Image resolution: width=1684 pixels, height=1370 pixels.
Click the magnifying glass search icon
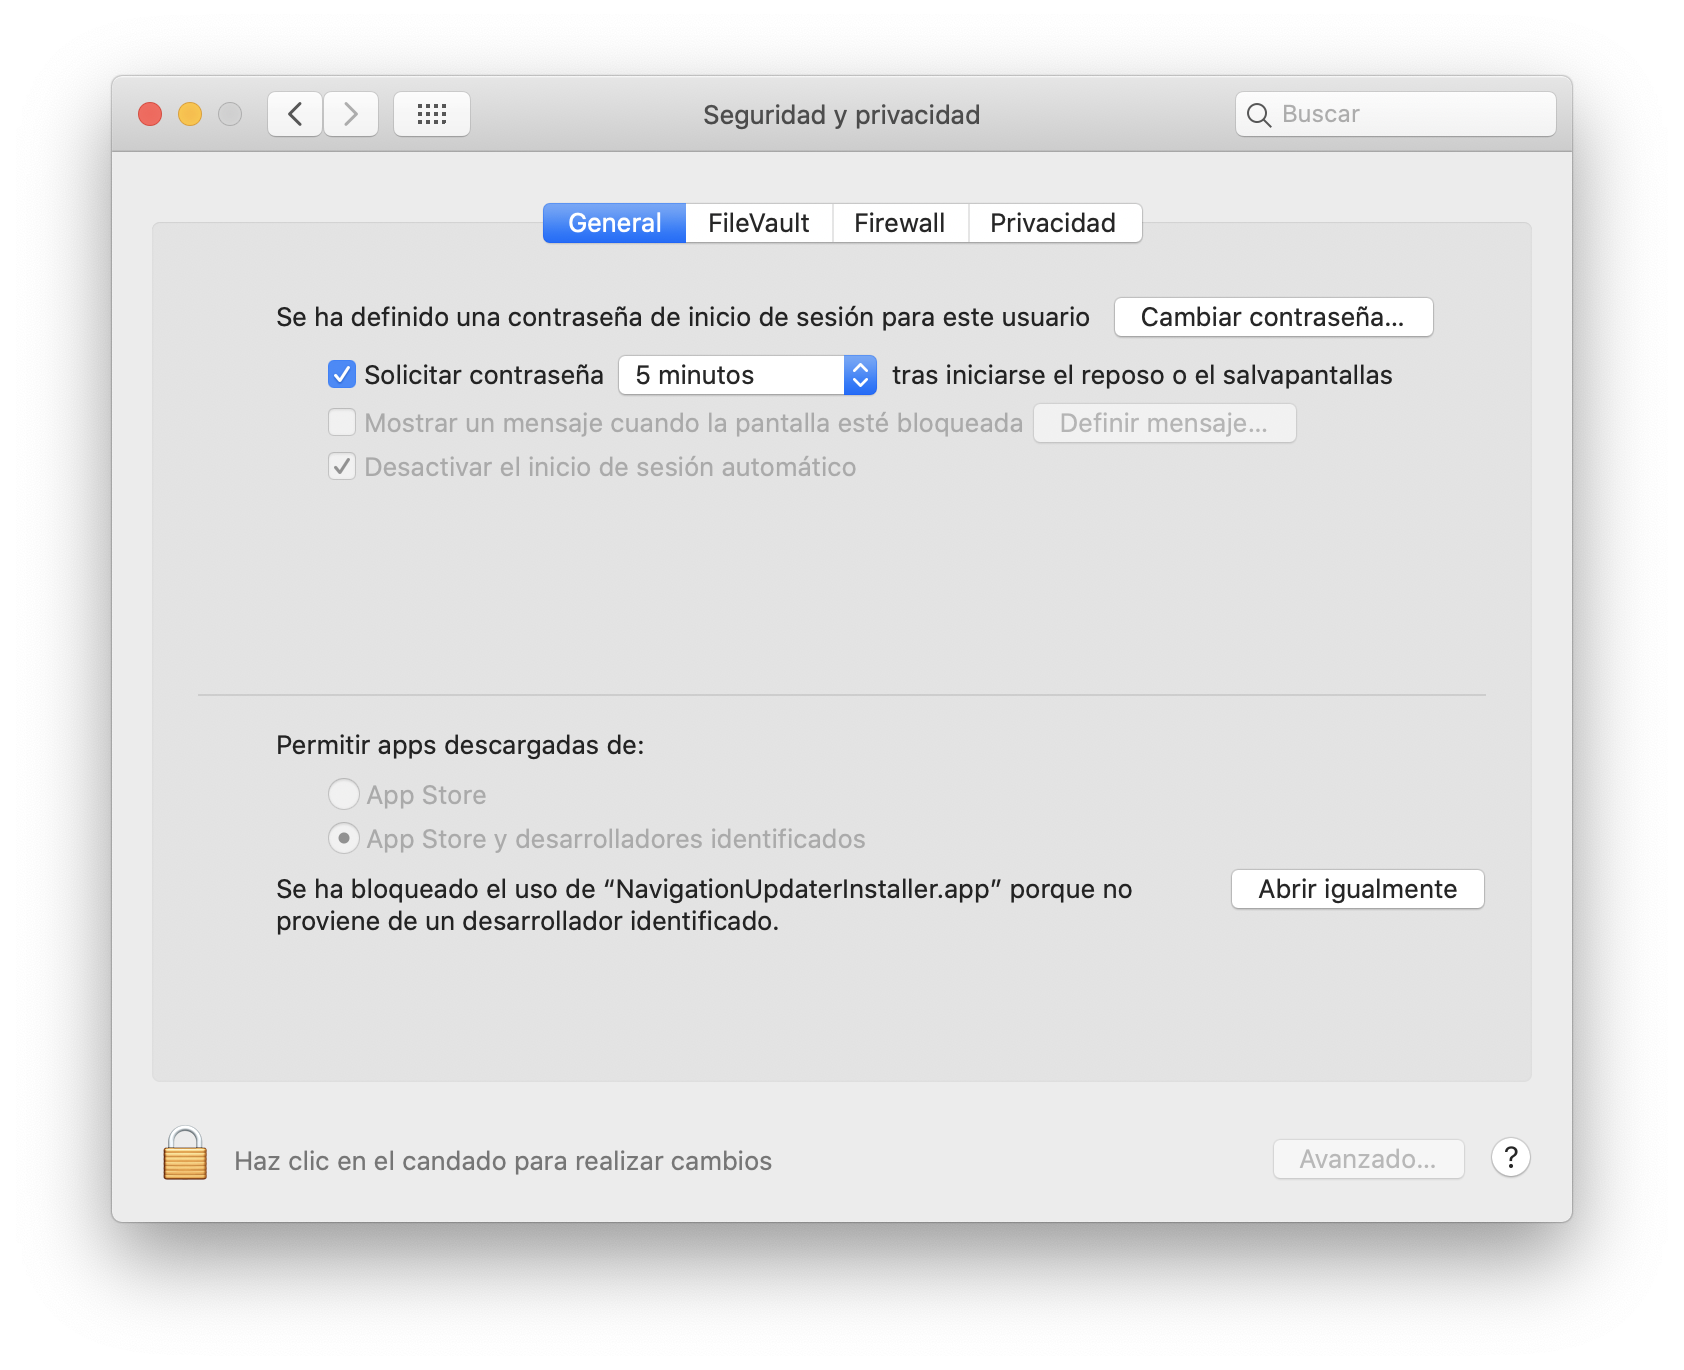(x=1259, y=115)
